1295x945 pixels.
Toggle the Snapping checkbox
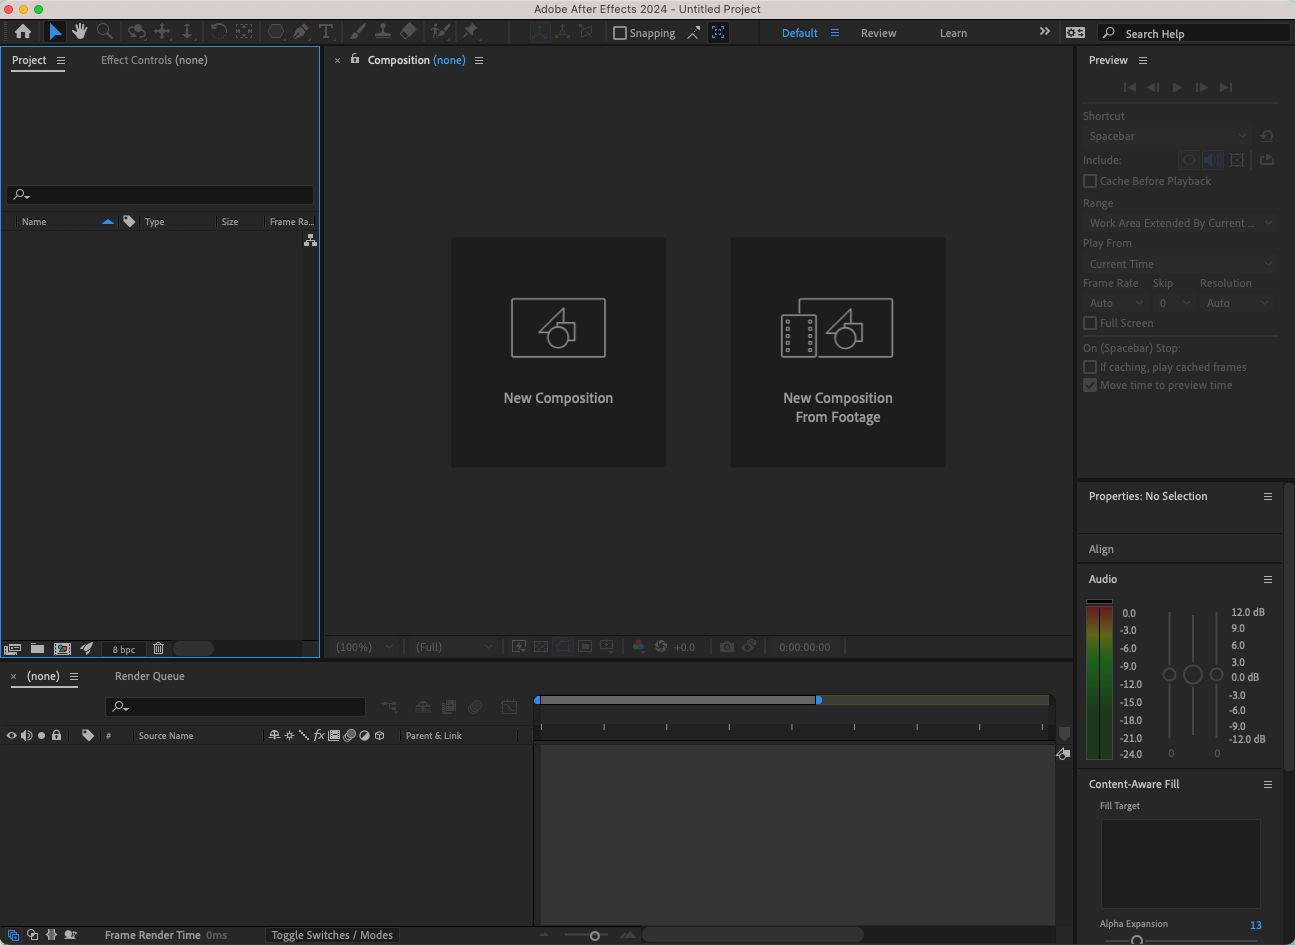(620, 32)
